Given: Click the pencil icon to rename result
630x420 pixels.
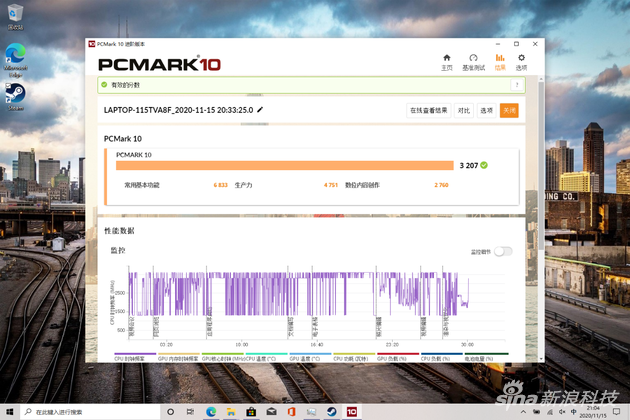Looking at the screenshot, I should (x=261, y=110).
